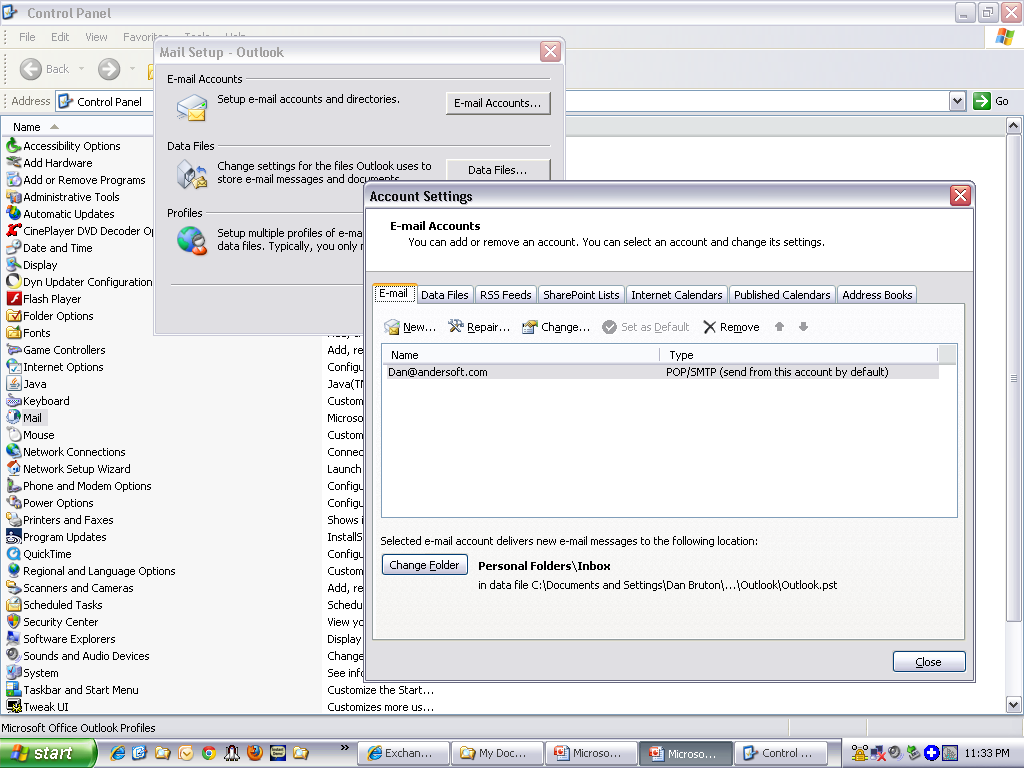Viewport: 1024px width, 768px height.
Task: Click the Set as Default checkmark icon
Action: click(x=609, y=327)
